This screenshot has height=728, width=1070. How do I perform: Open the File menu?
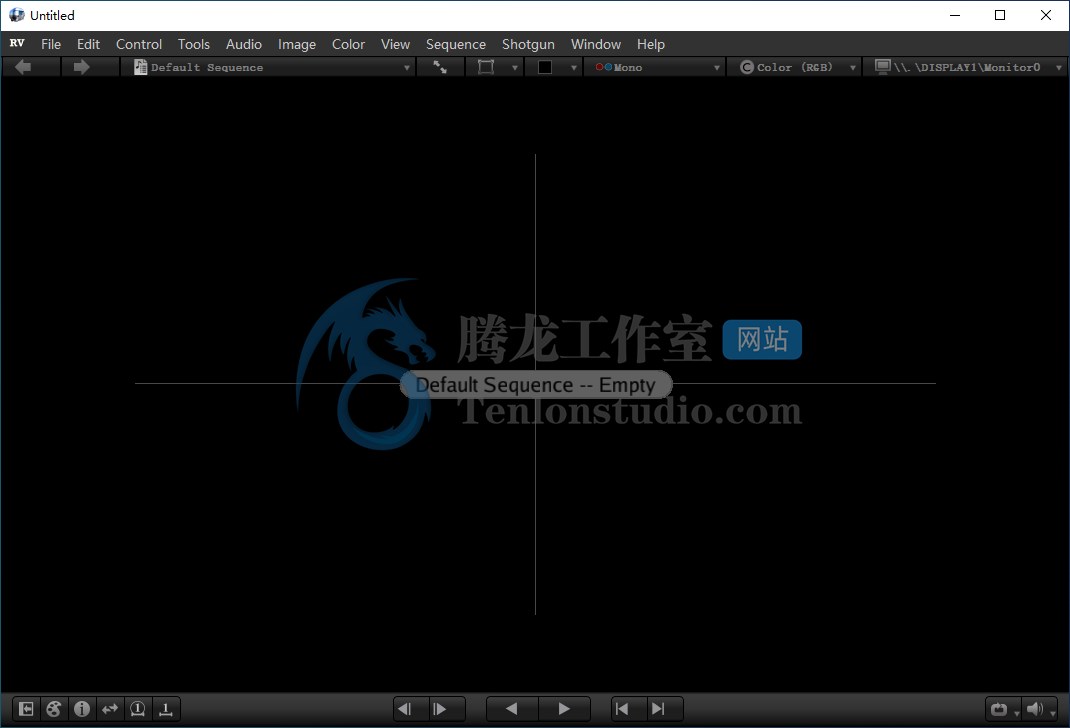coord(50,44)
